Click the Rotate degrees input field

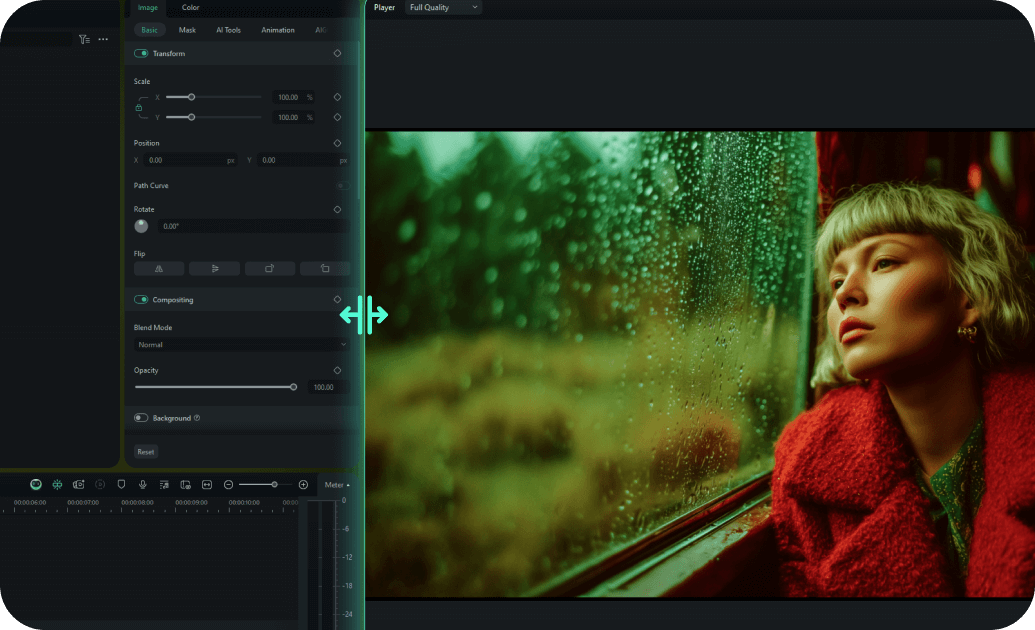pyautogui.click(x=253, y=226)
